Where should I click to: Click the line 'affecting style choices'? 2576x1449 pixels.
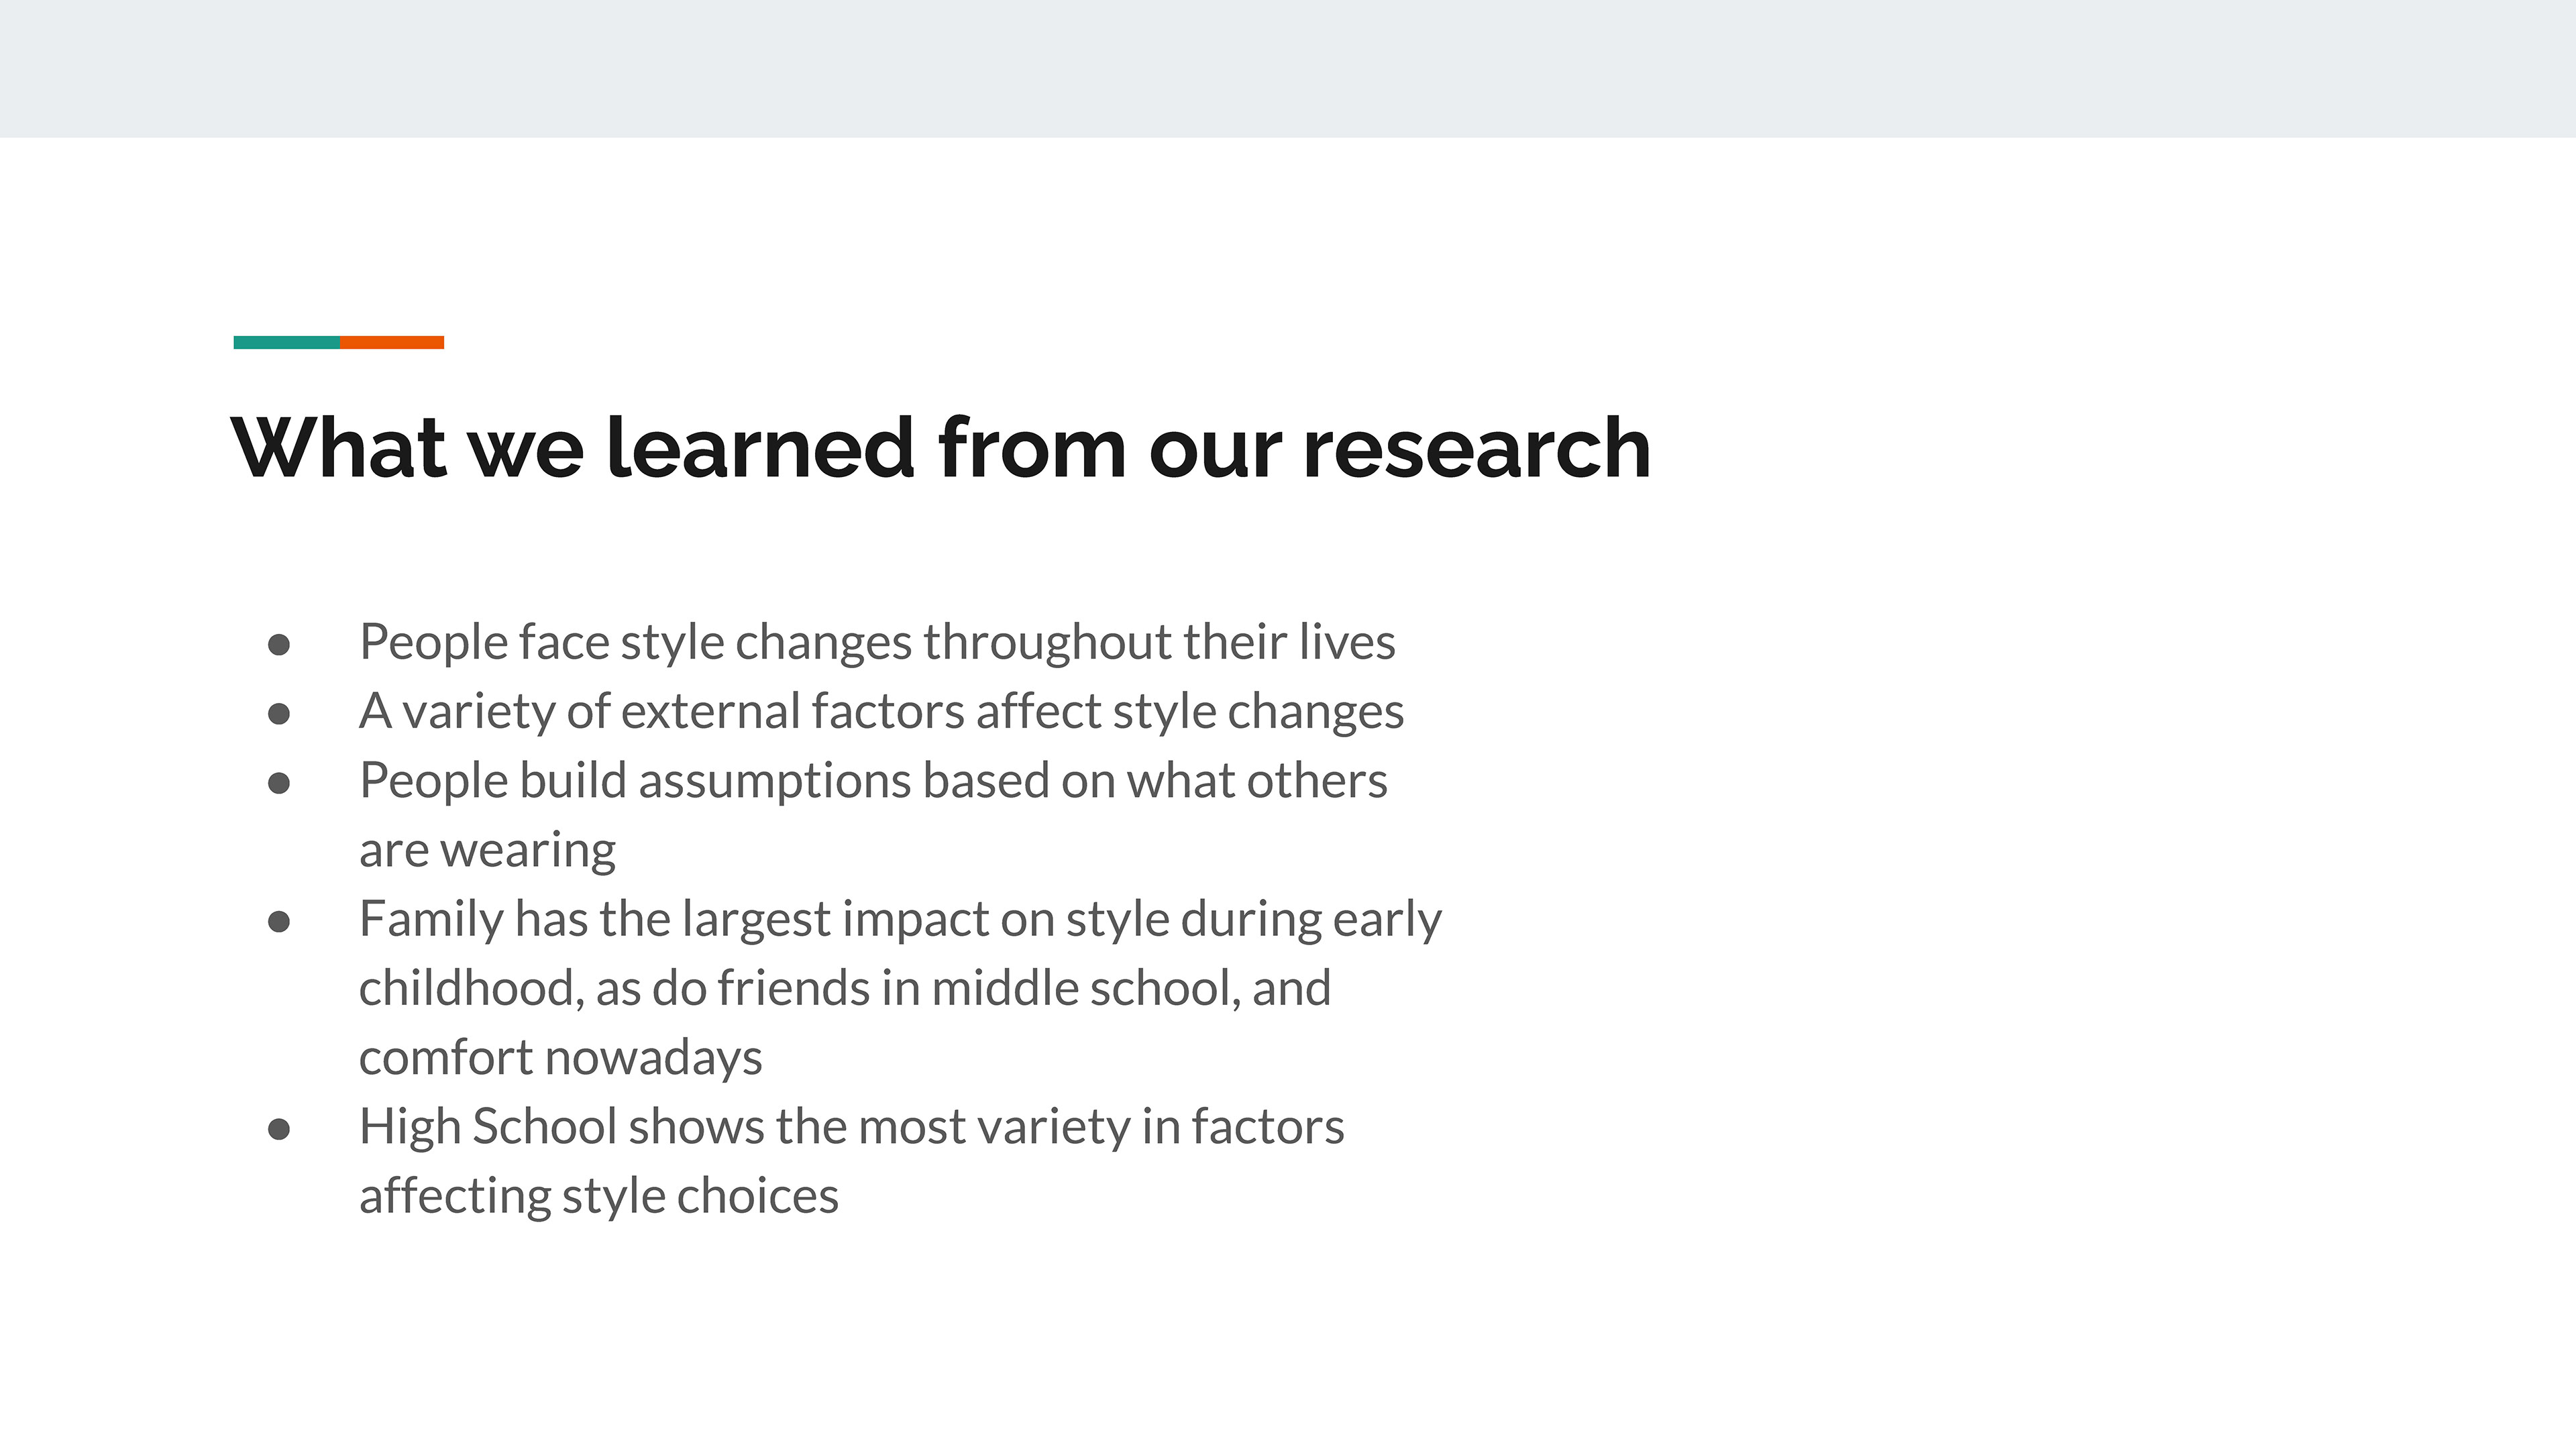click(x=598, y=1196)
